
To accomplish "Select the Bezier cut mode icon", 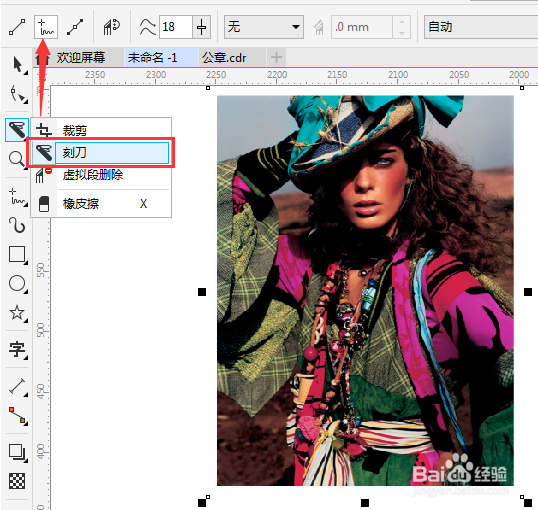I will pyautogui.click(x=75, y=27).
